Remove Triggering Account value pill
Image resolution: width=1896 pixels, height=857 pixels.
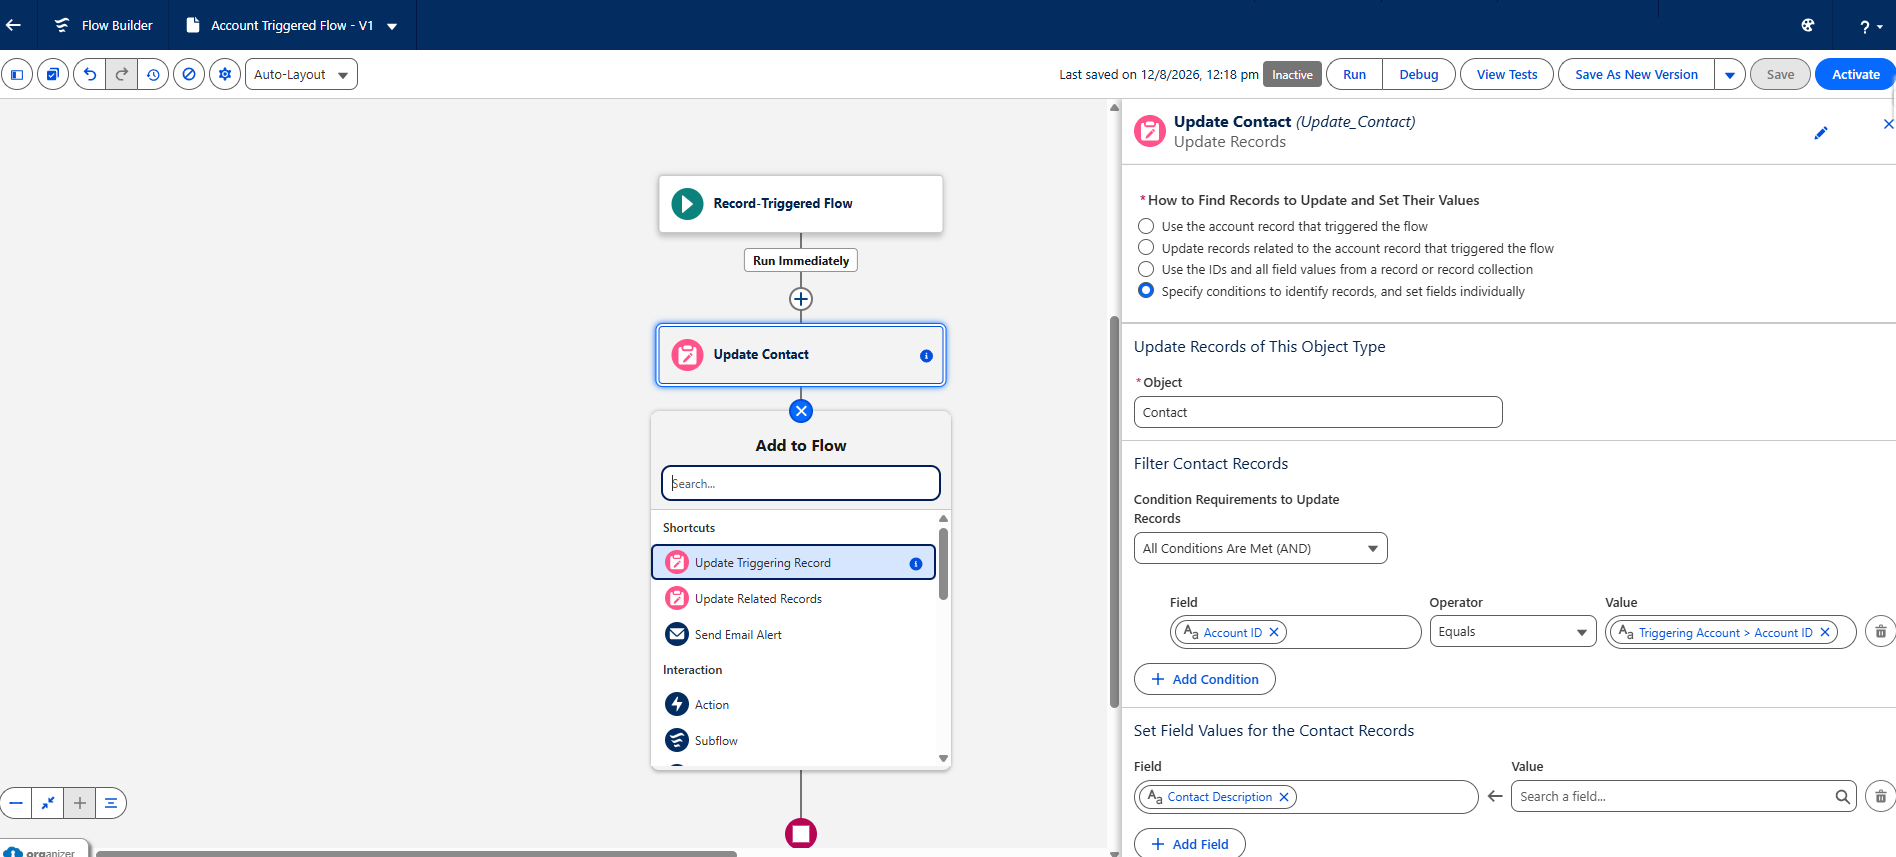click(1825, 633)
